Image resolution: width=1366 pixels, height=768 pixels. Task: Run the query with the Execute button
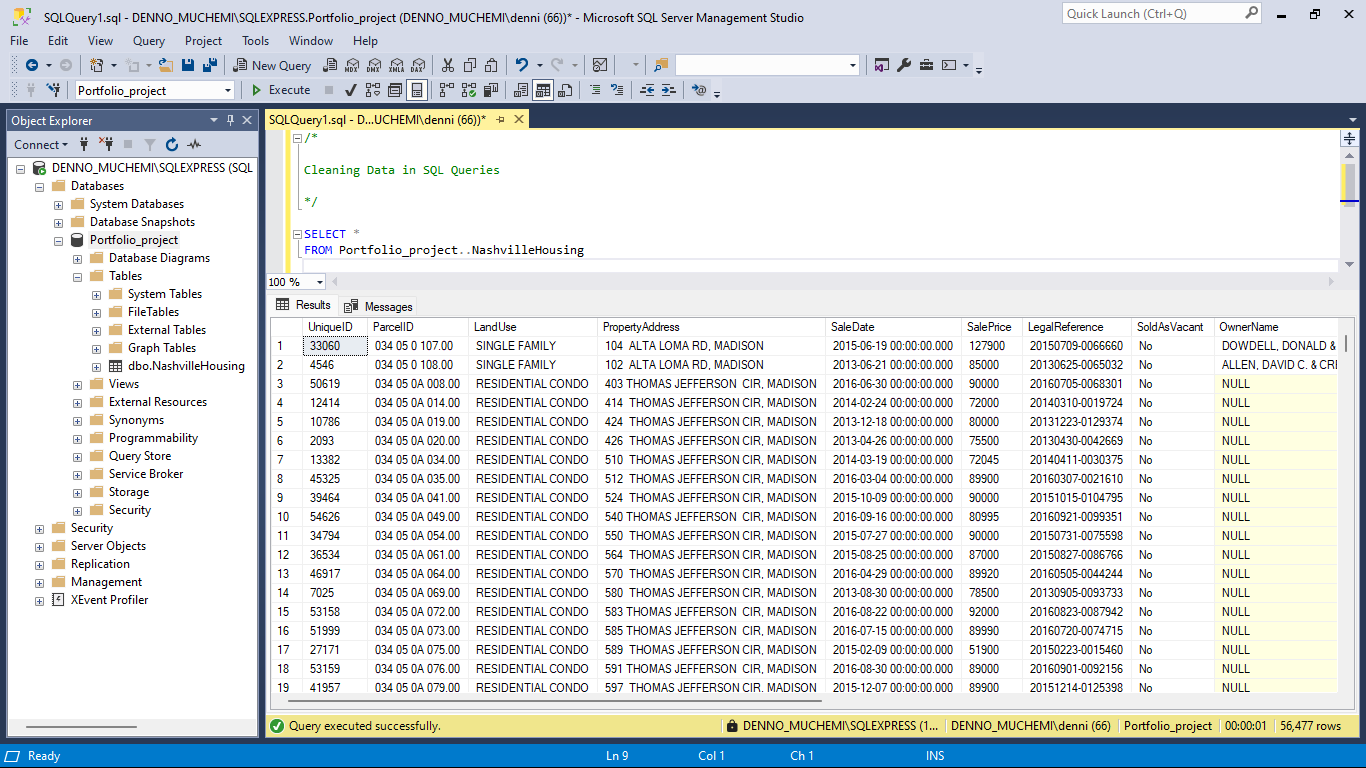click(x=279, y=90)
